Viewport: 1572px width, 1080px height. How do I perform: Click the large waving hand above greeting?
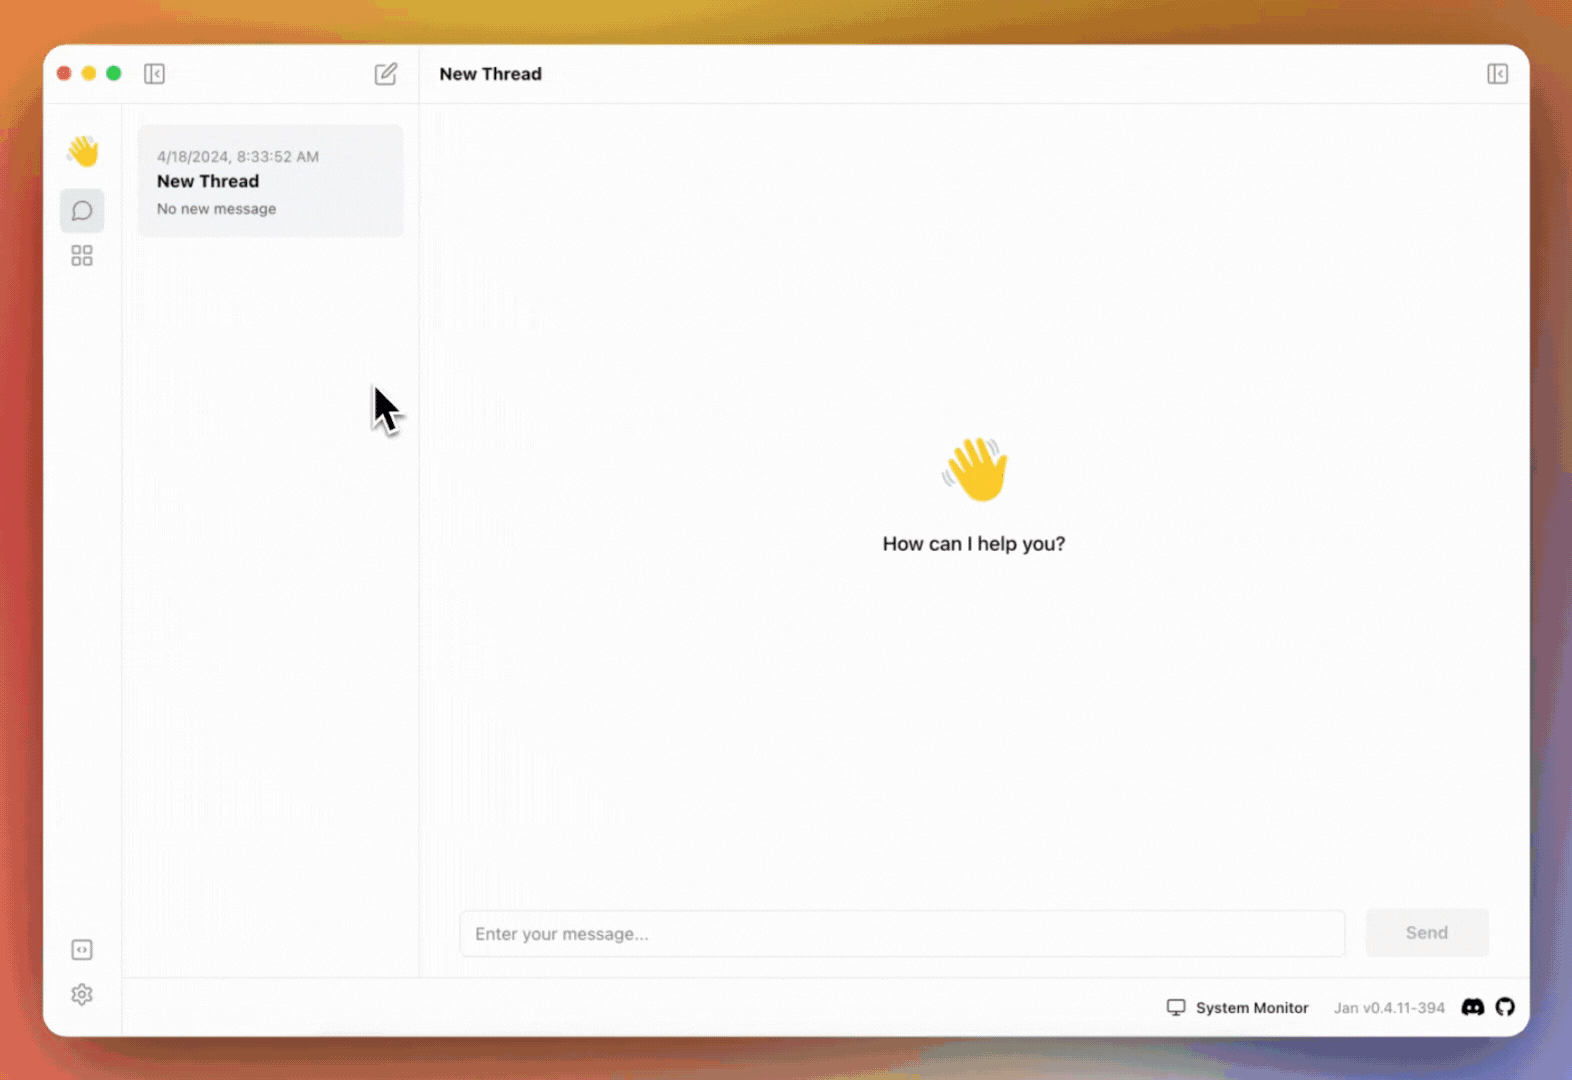[x=975, y=469]
